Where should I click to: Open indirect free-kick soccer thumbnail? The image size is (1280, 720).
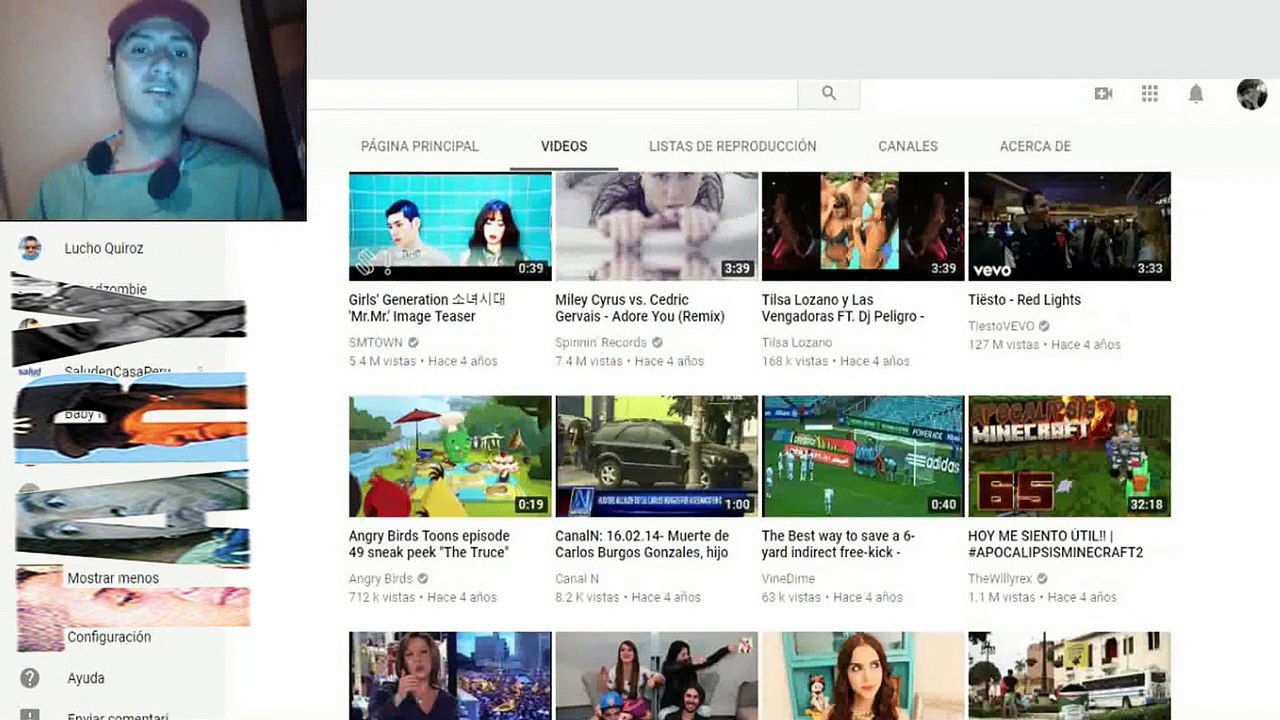(x=863, y=456)
